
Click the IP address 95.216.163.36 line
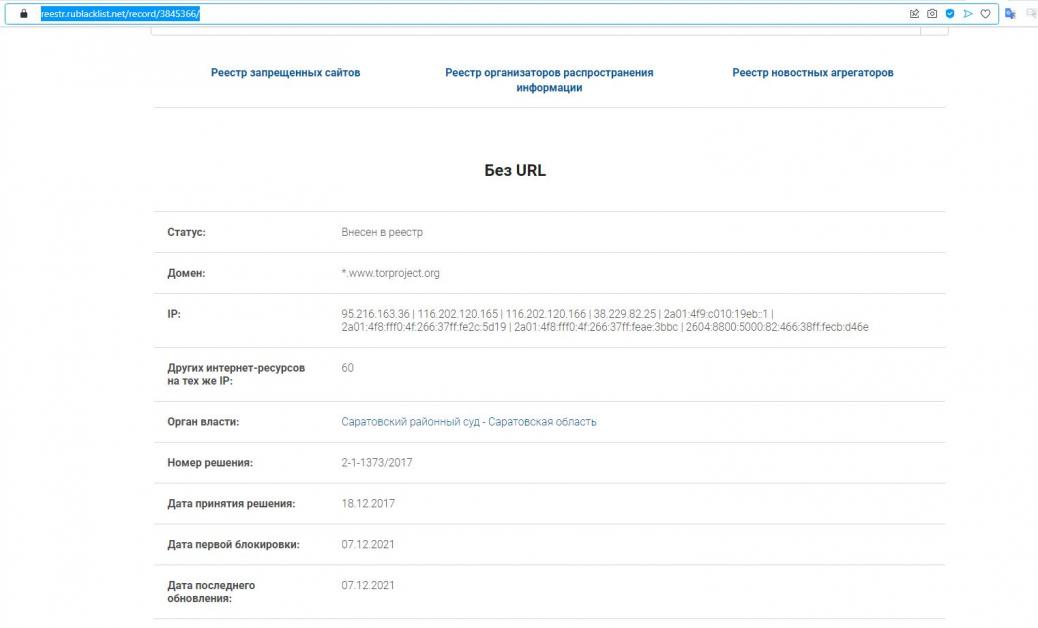[557, 314]
